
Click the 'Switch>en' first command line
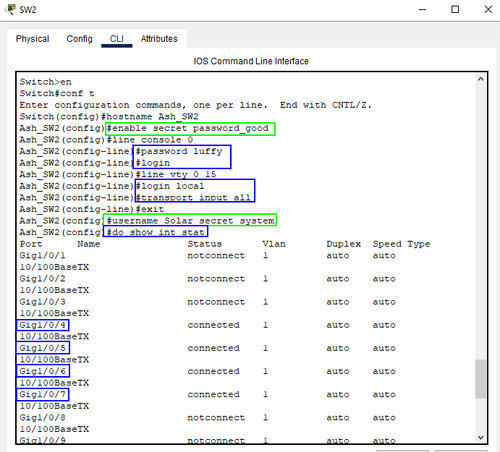45,82
